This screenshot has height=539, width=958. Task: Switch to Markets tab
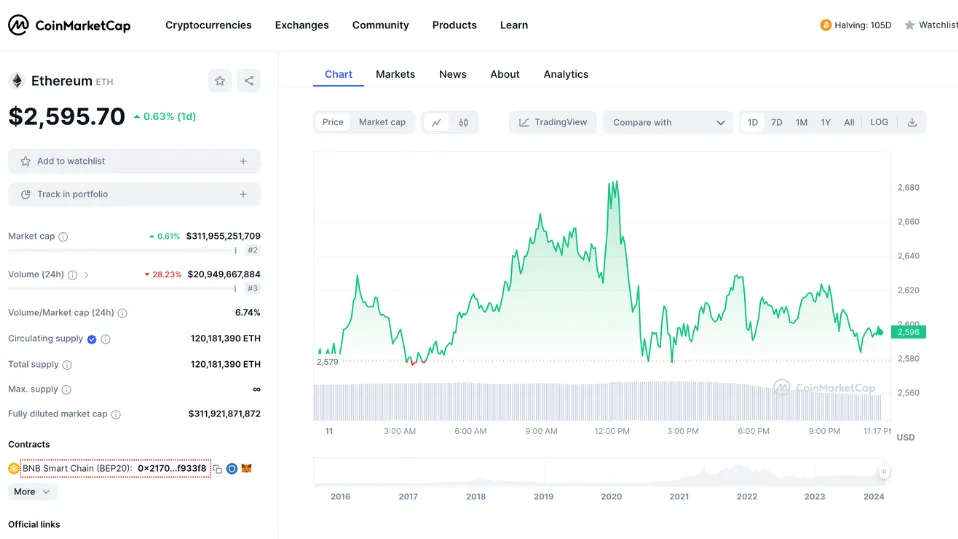(395, 75)
